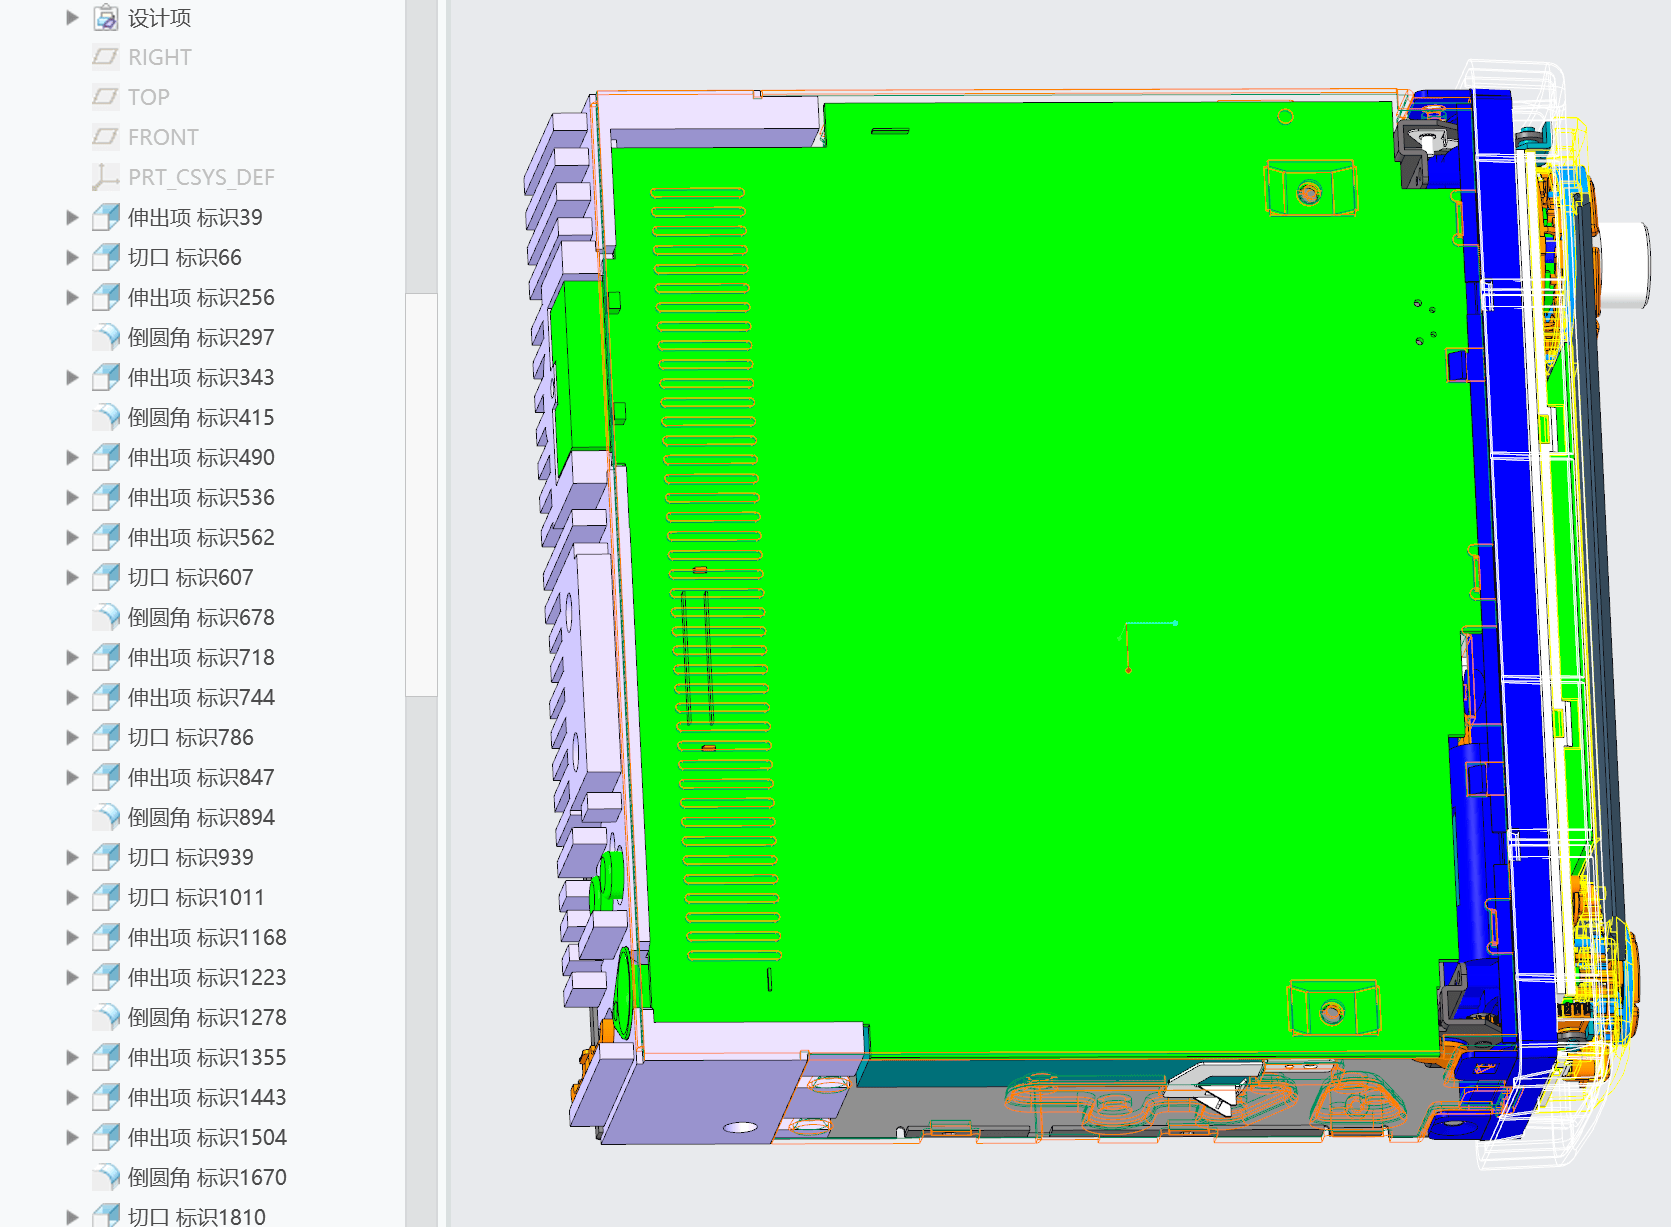Viewport: 1671px width, 1227px height.
Task: Click the cut icon of 切口 标识66
Action: 106,257
